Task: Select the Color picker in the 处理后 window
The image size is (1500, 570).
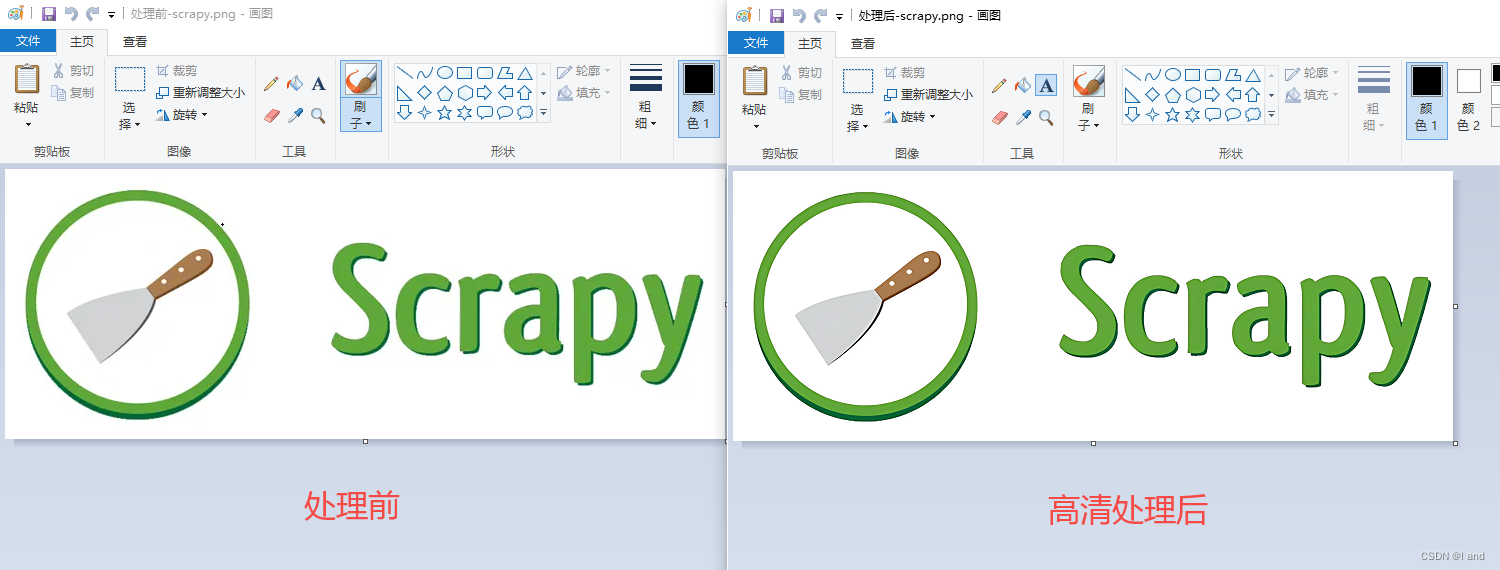Action: (x=1022, y=118)
